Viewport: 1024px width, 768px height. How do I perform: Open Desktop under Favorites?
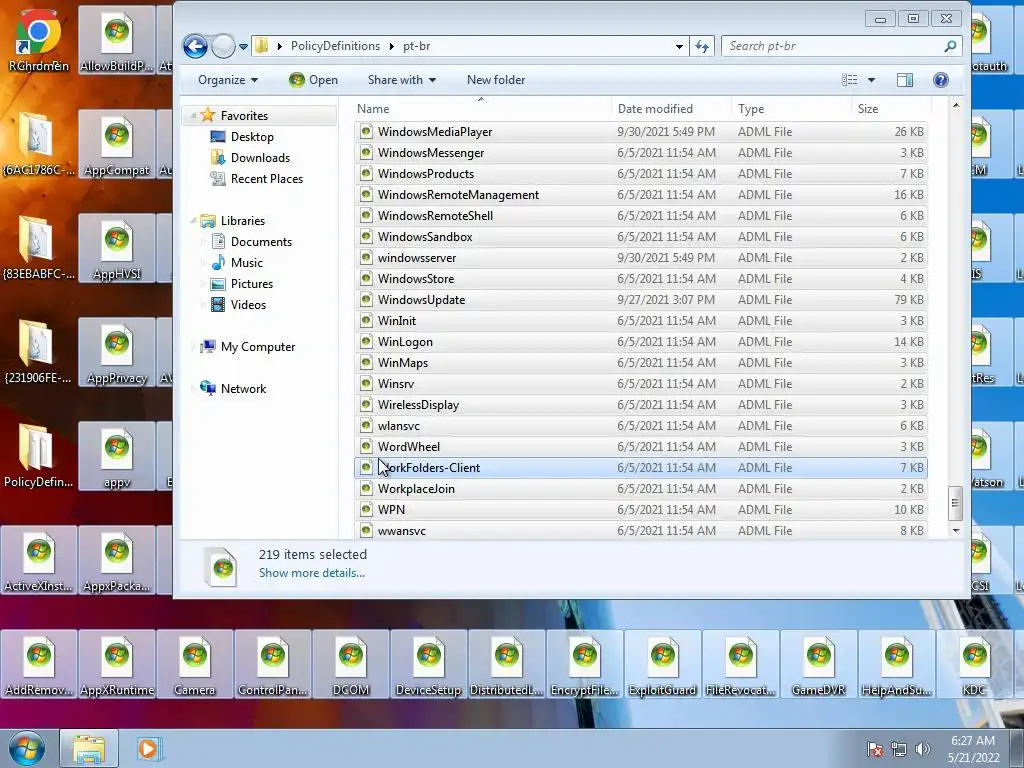coord(251,136)
